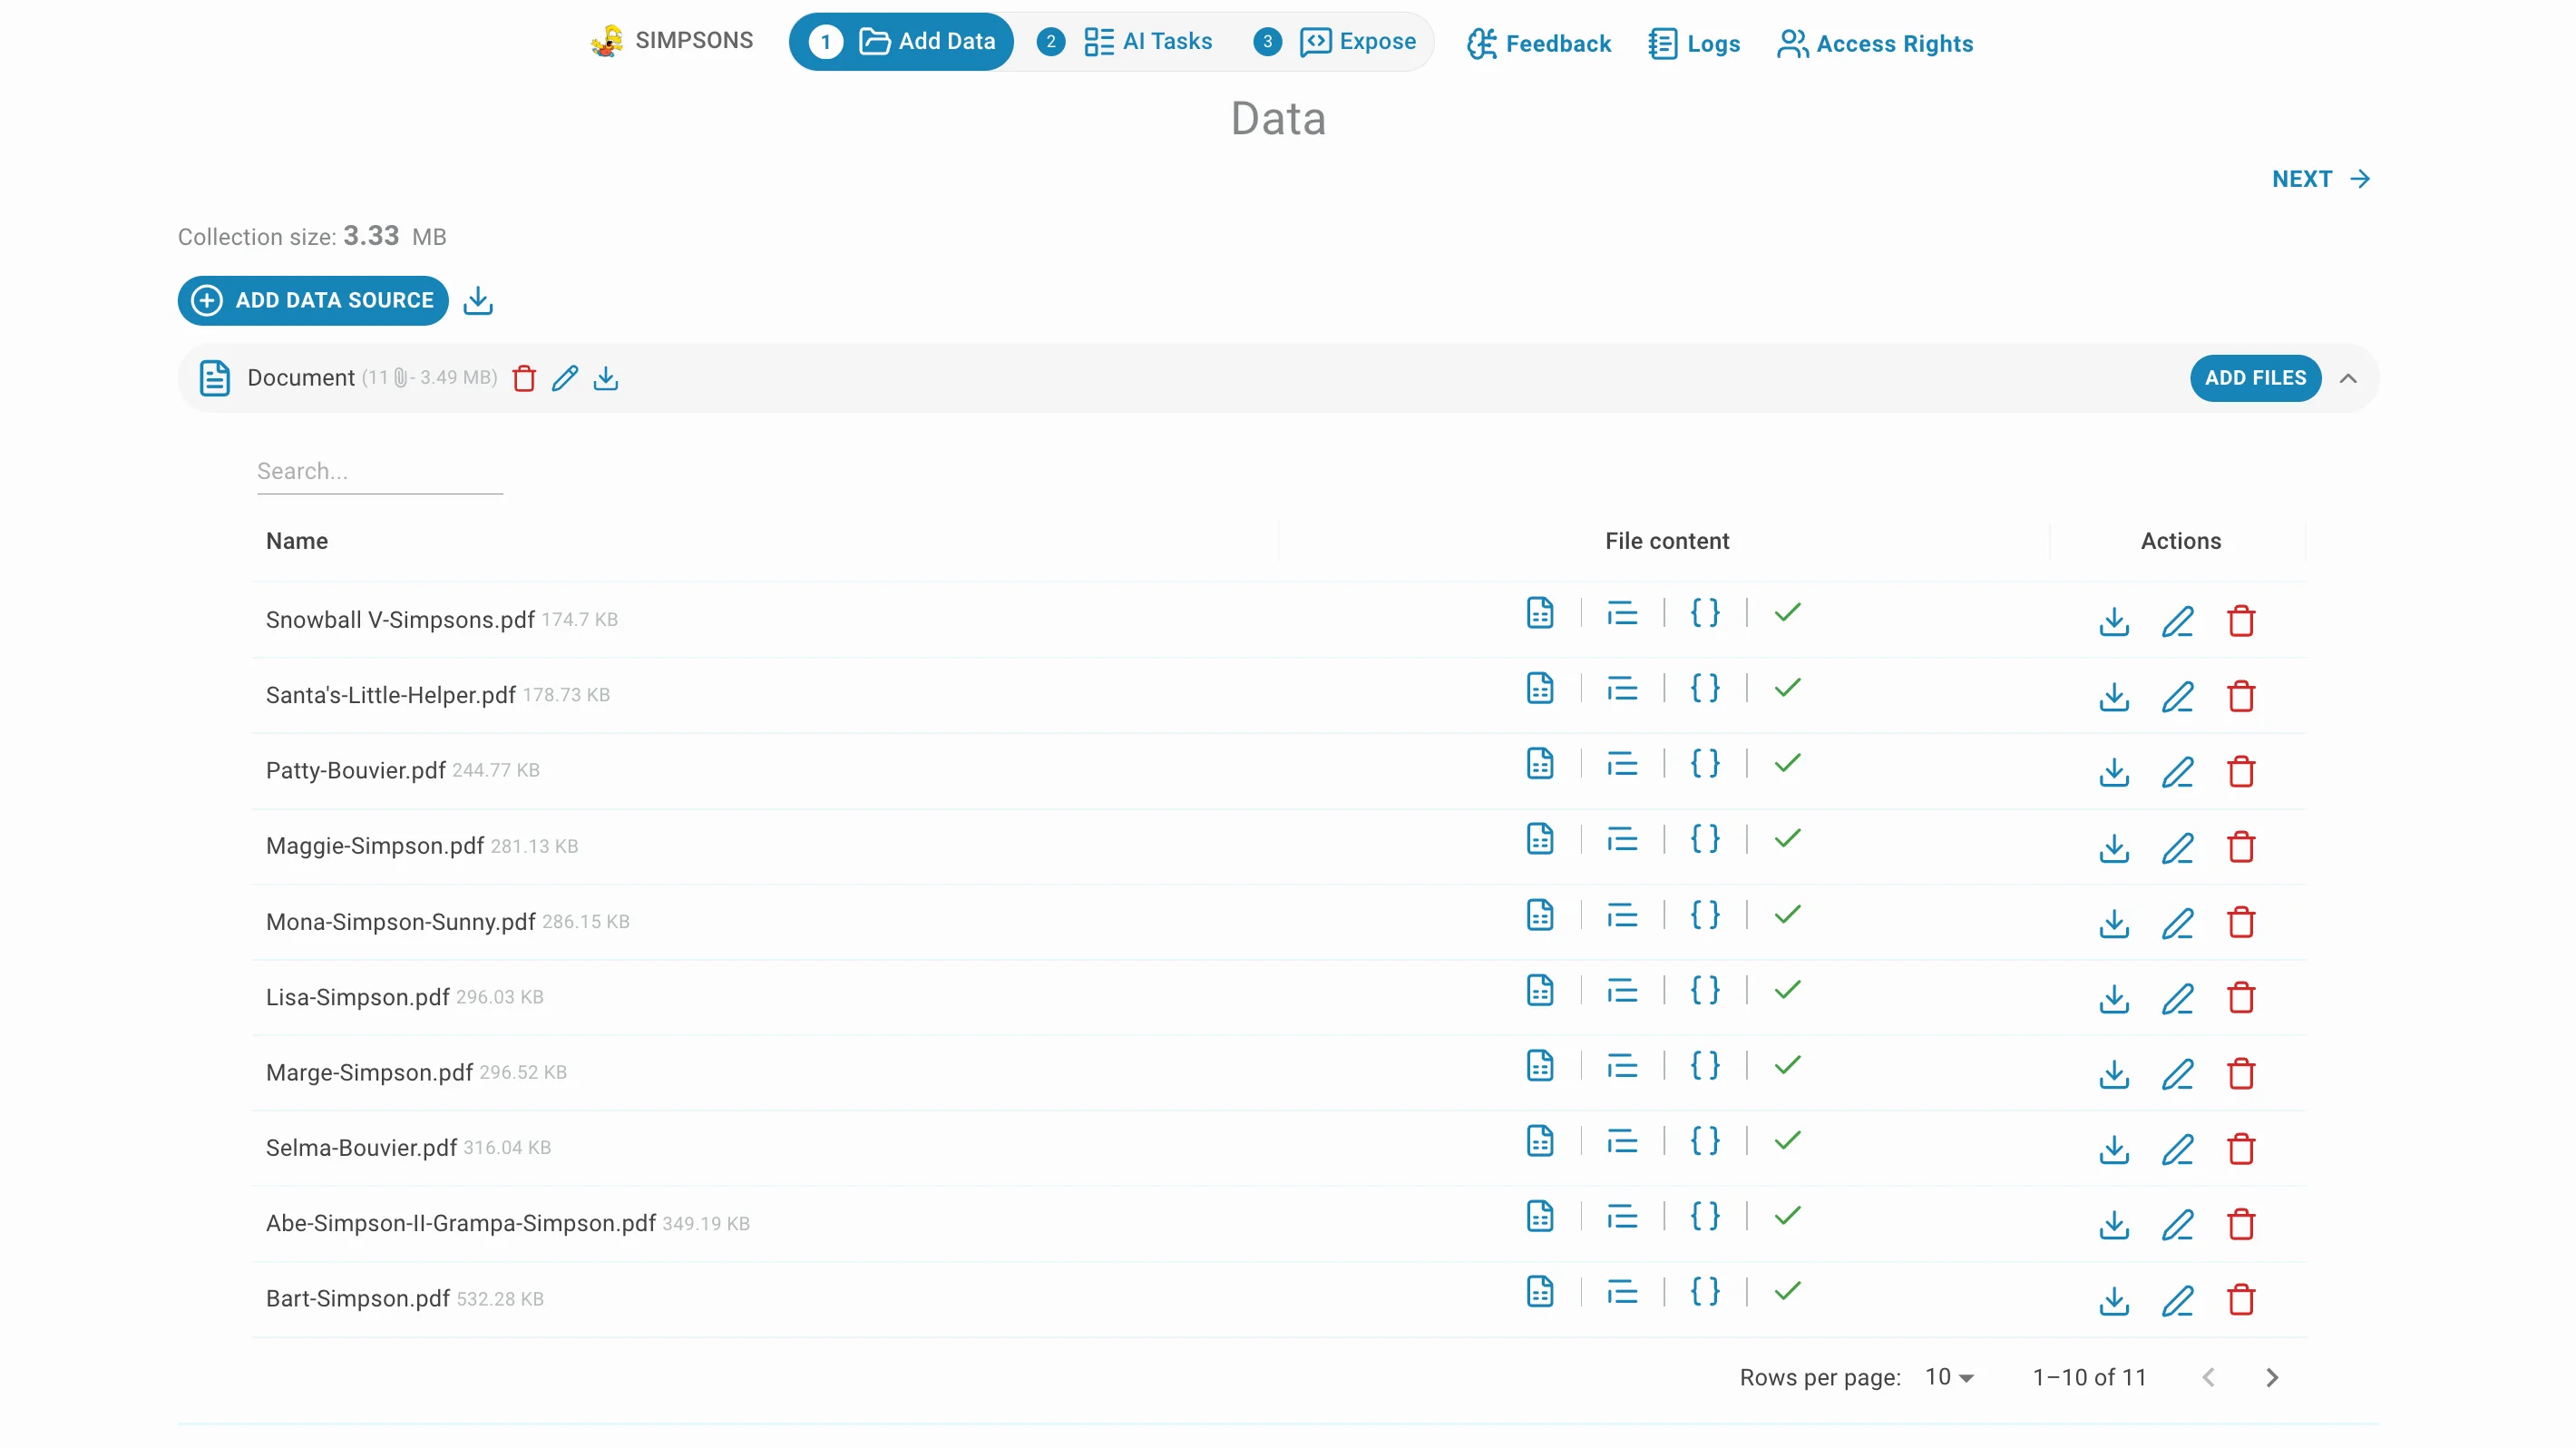2576x1448 pixels.
Task: Open text outline view for Bart-Simpson.pdf
Action: point(1622,1292)
